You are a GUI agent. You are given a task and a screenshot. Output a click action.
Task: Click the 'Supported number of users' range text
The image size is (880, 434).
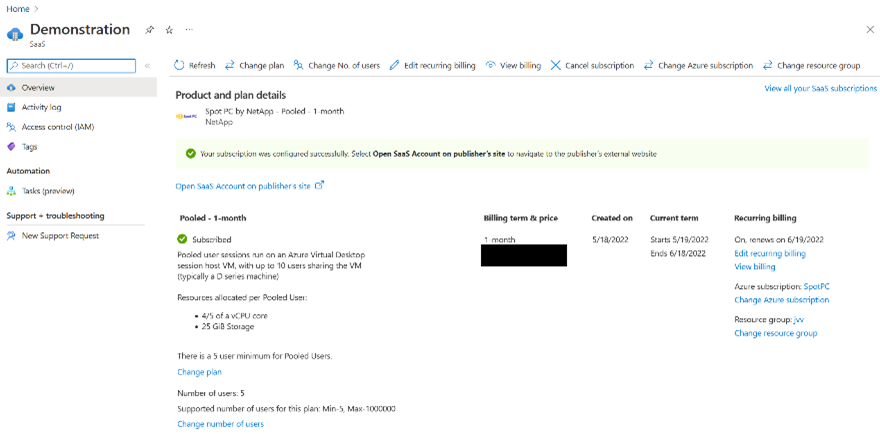click(x=286, y=409)
